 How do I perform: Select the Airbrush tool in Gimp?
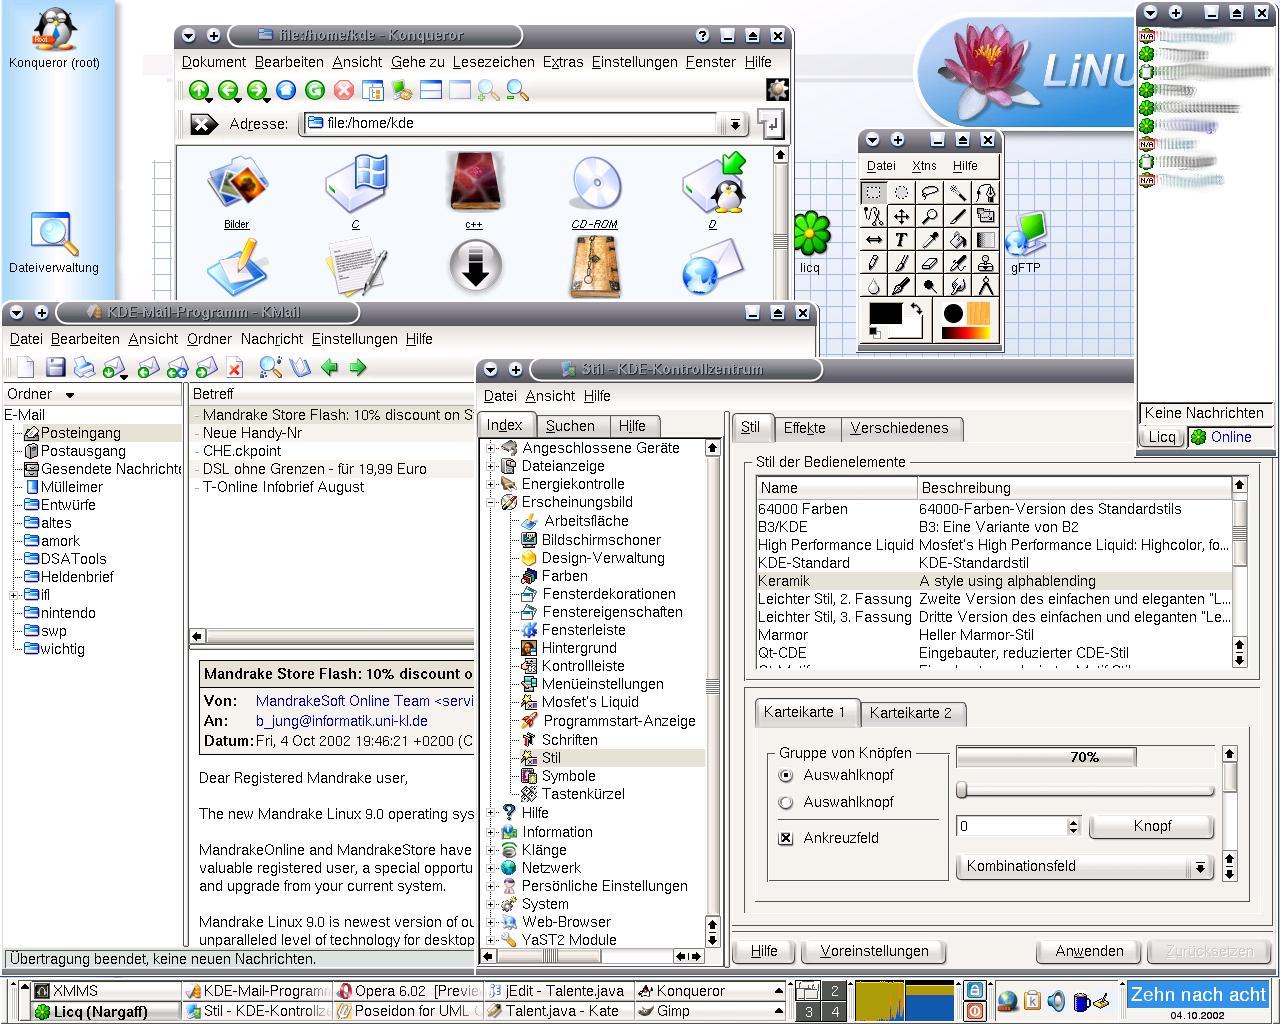point(958,263)
